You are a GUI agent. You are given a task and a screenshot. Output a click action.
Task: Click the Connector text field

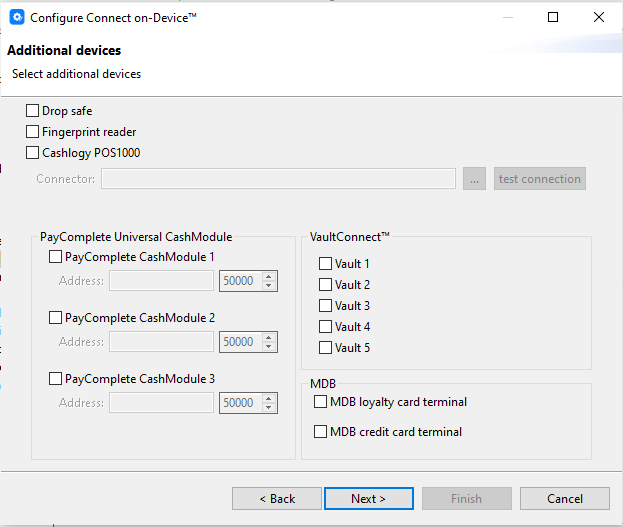(x=278, y=178)
